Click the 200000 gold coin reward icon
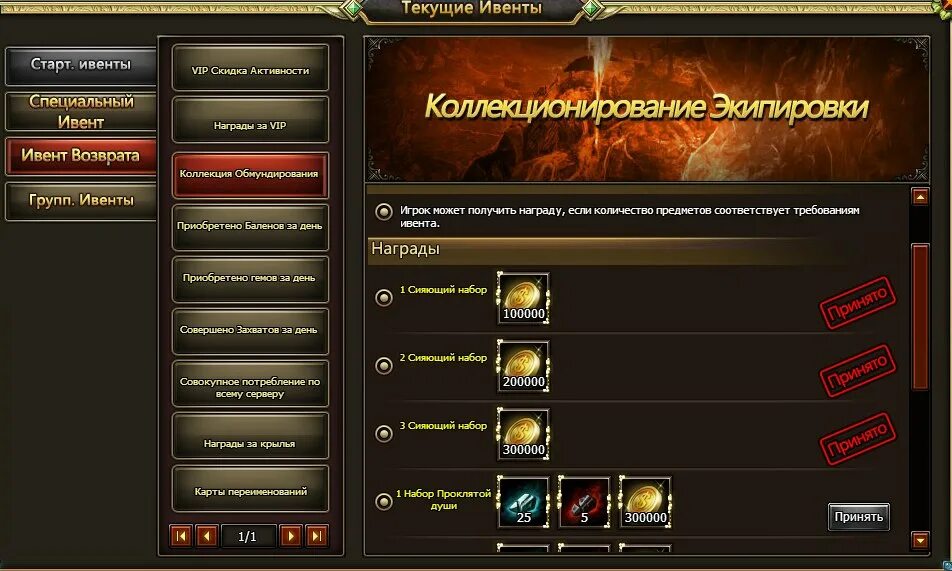 [523, 366]
